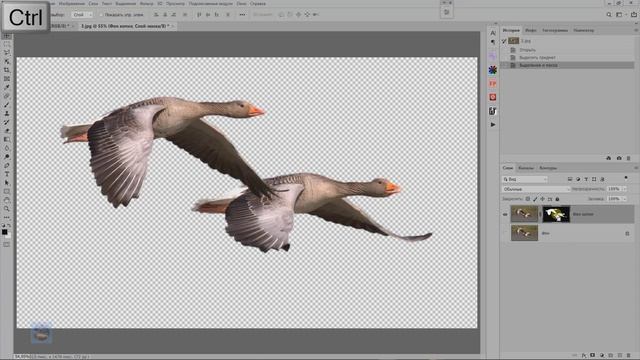Open the Actions play-triangle panel icon
This screenshot has width=640, height=360.
[493, 124]
